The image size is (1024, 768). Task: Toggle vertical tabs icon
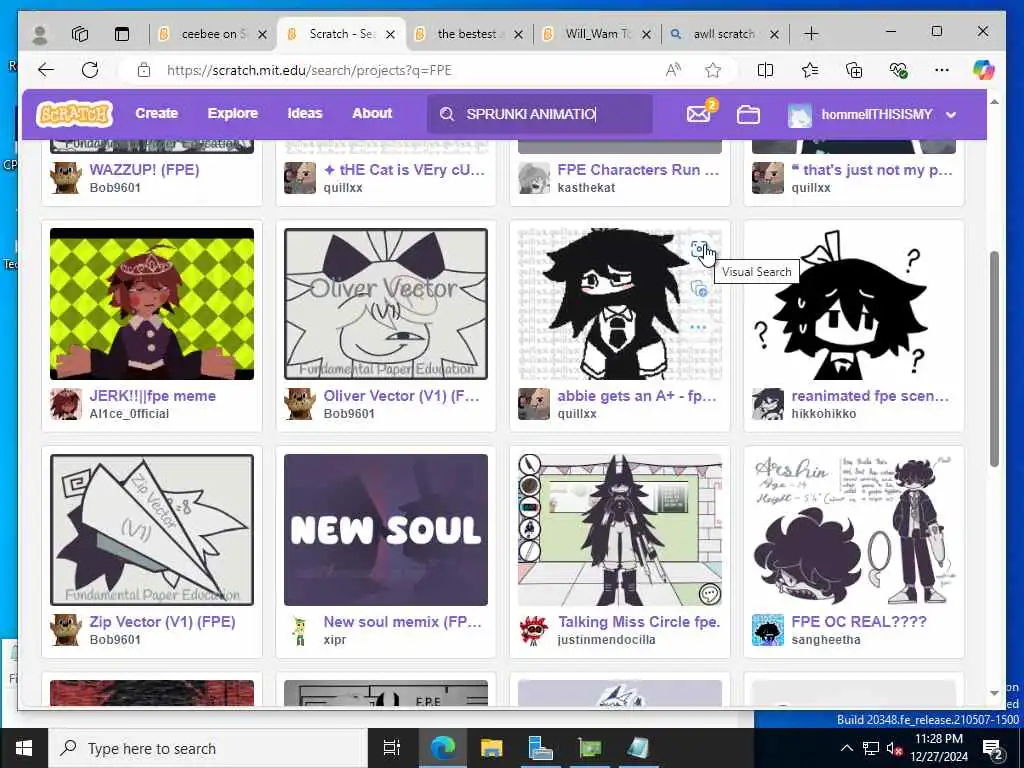[x=121, y=34]
